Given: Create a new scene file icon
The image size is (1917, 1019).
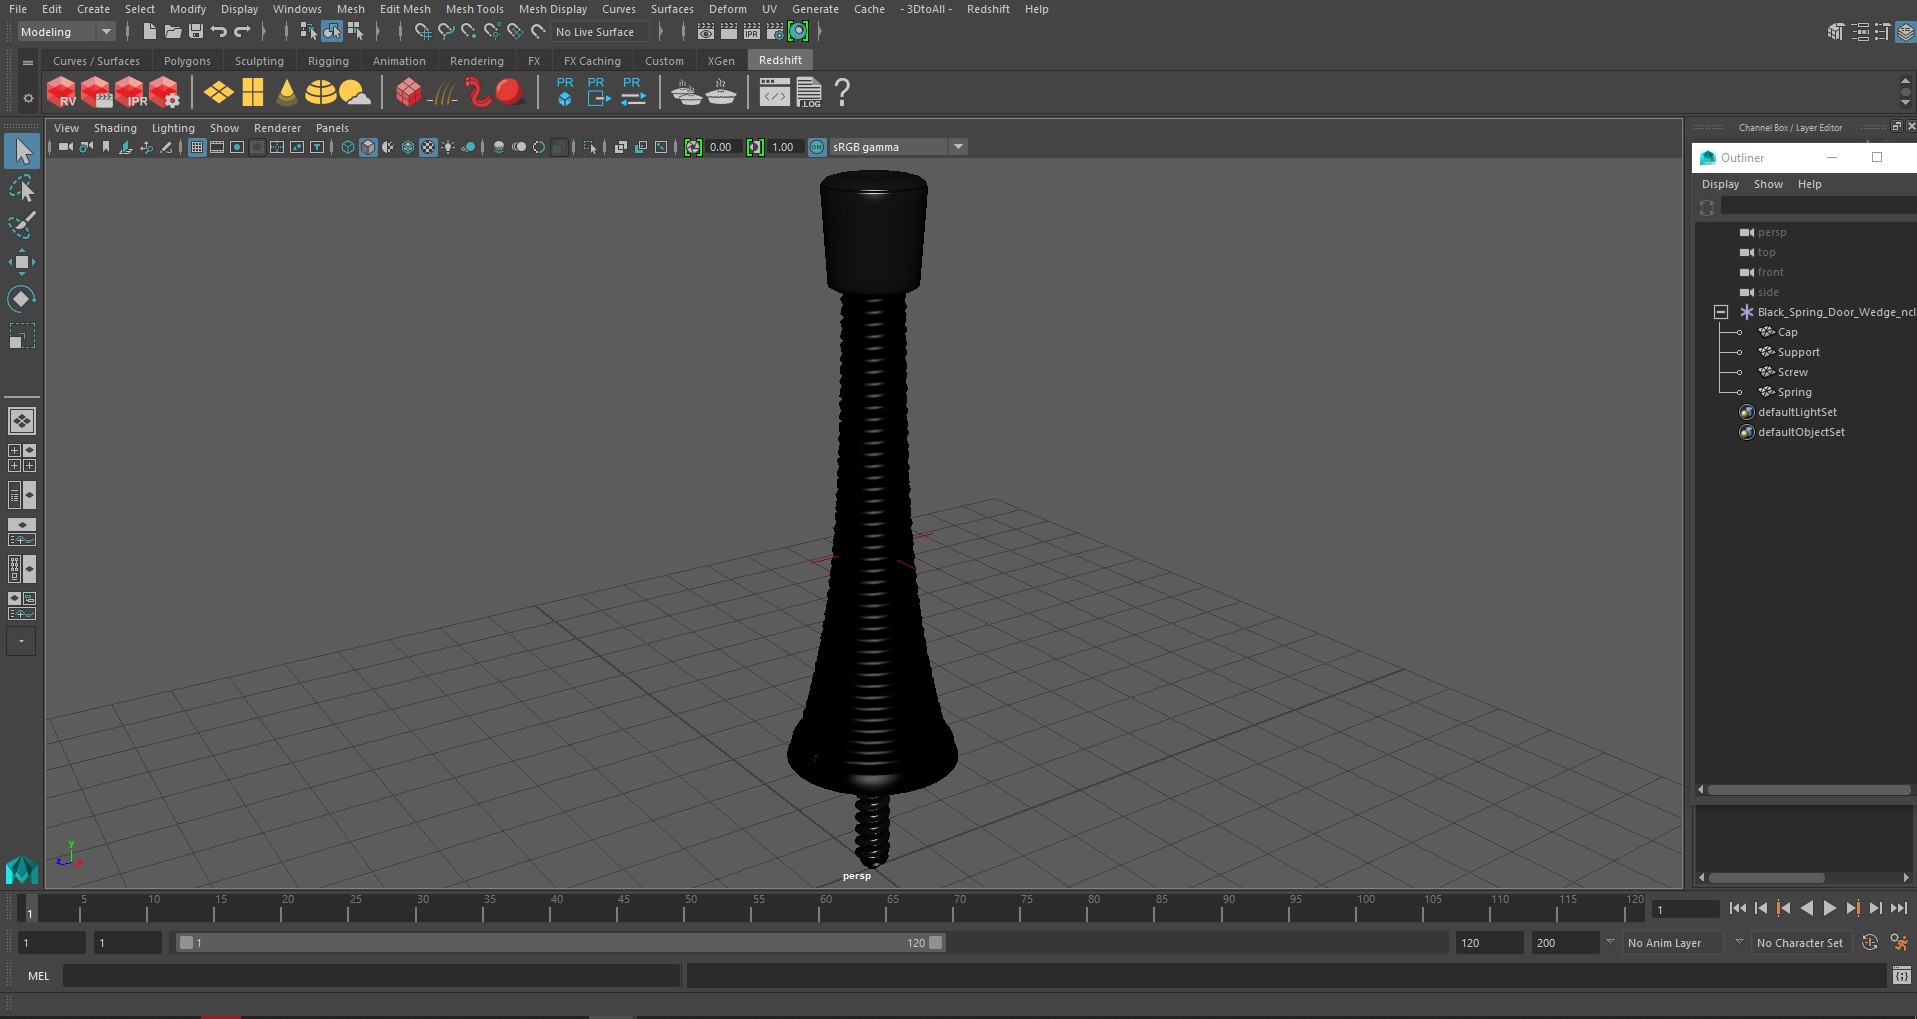Looking at the screenshot, I should tap(149, 32).
